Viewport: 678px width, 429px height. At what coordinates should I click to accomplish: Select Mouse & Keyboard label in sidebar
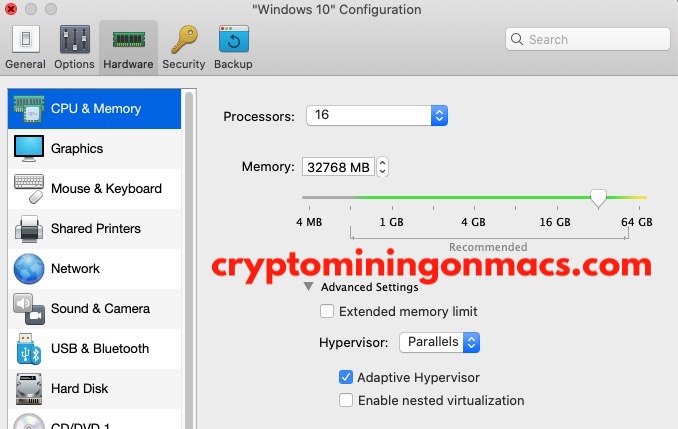pyautogui.click(x=106, y=189)
